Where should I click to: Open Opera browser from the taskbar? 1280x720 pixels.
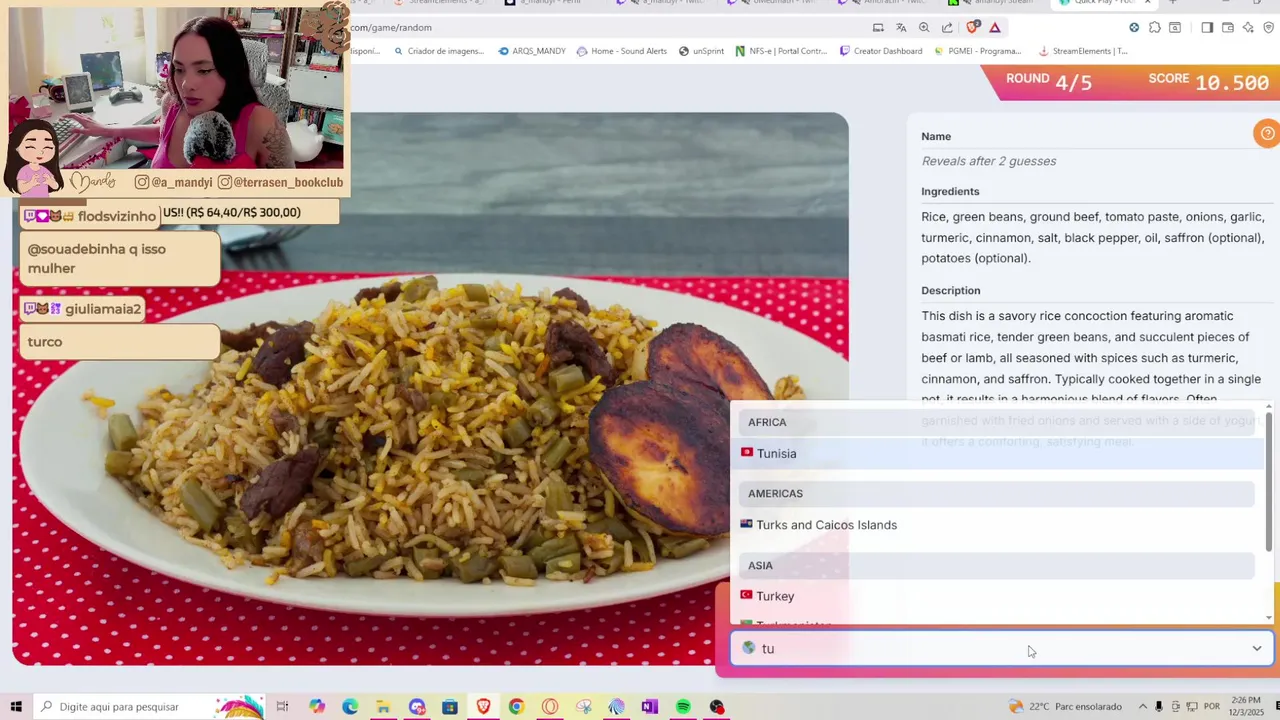[550, 707]
